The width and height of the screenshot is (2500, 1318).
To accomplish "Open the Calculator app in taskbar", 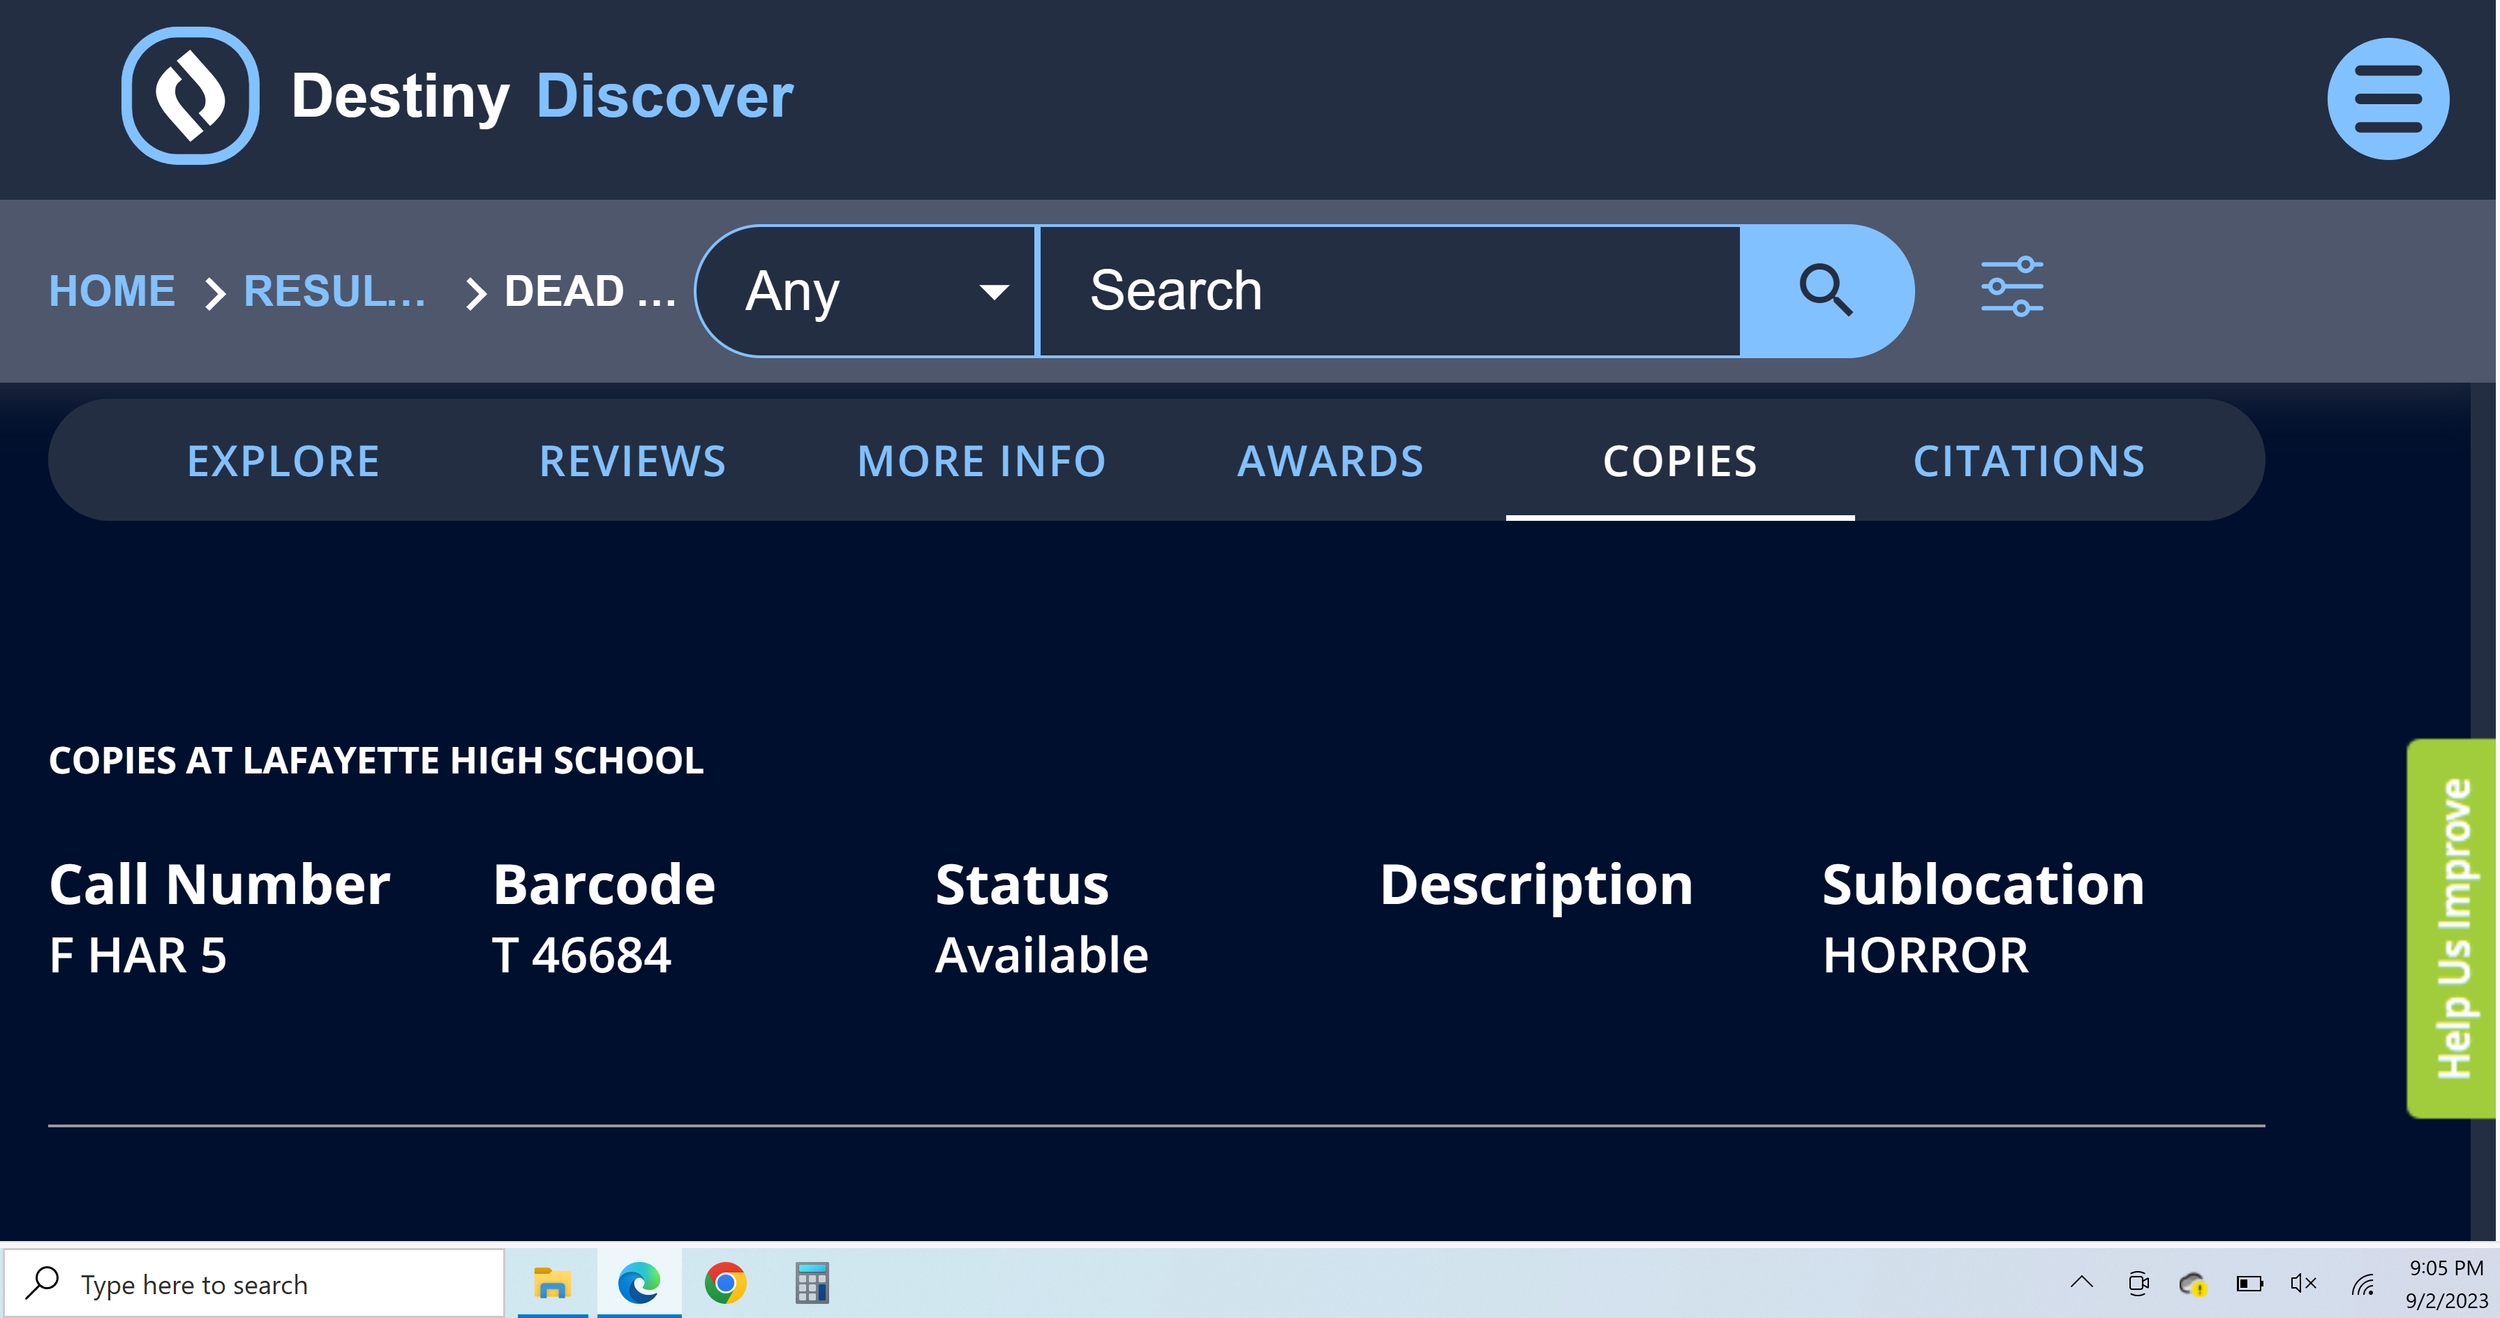I will 812,1283.
